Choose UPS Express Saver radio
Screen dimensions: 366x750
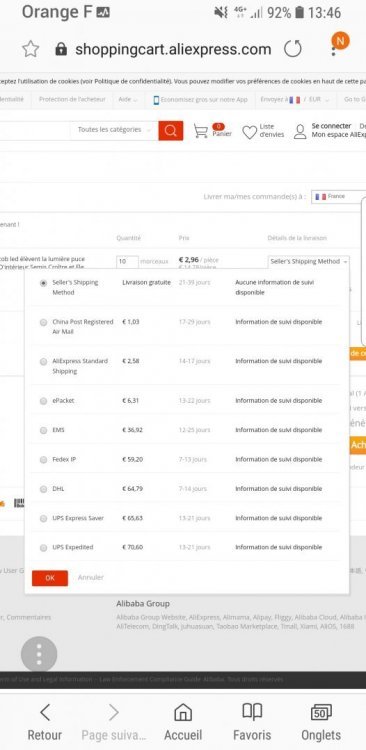pyautogui.click(x=44, y=518)
